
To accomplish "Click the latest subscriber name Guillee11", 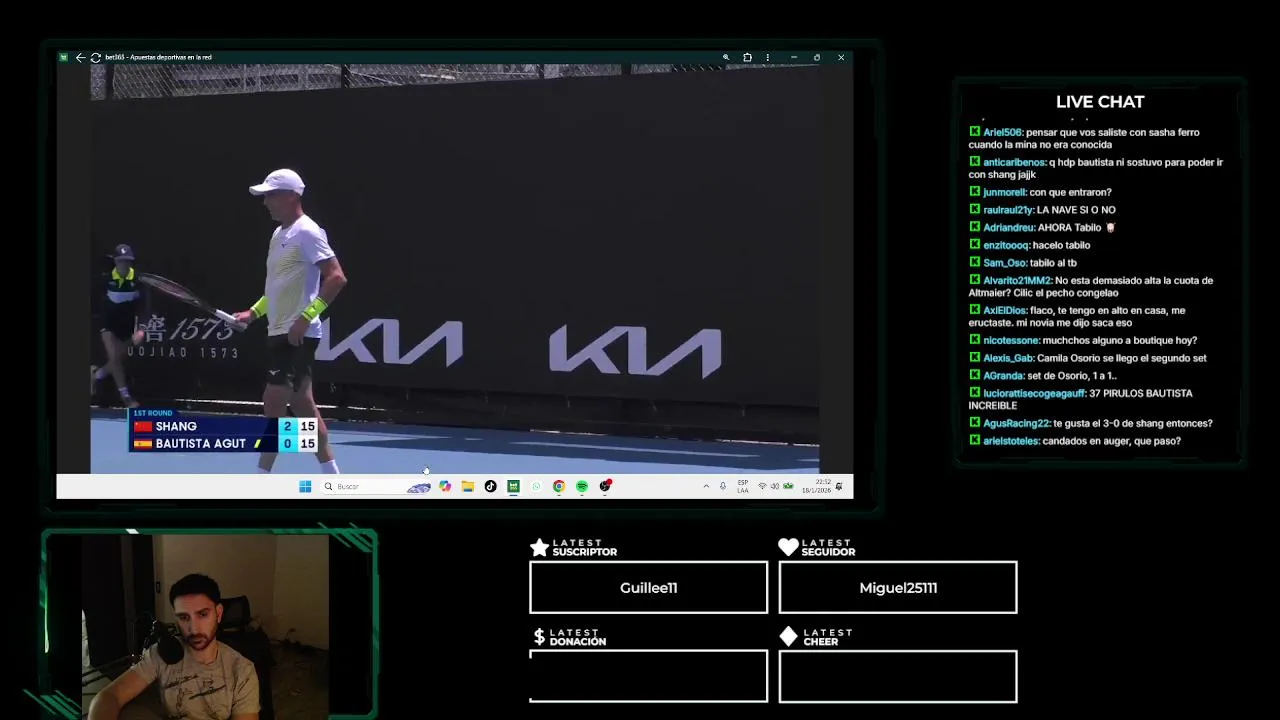I will pyautogui.click(x=648, y=588).
